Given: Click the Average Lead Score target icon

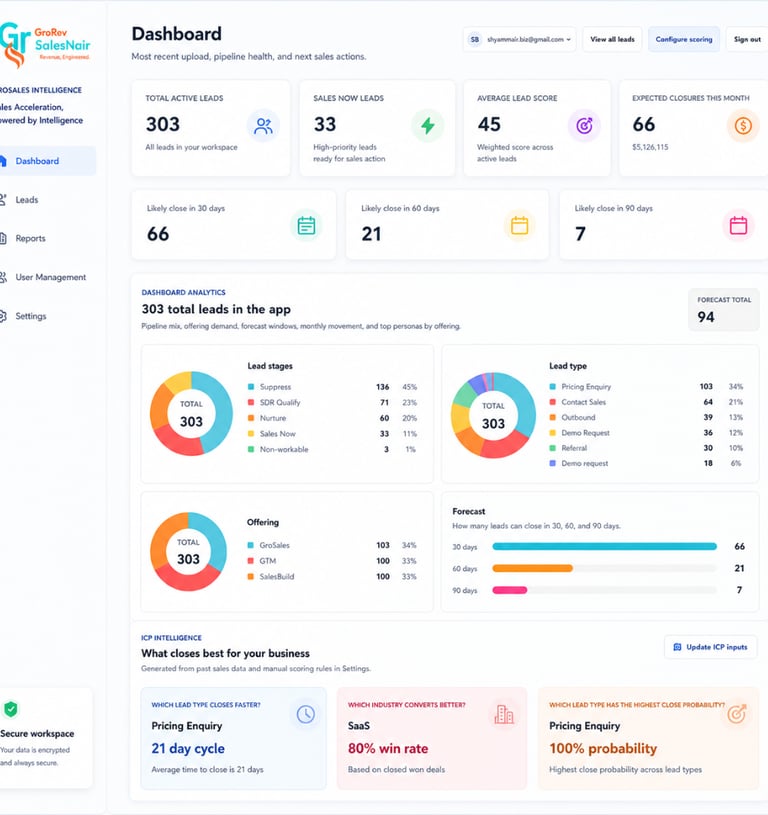Looking at the screenshot, I should pos(584,126).
